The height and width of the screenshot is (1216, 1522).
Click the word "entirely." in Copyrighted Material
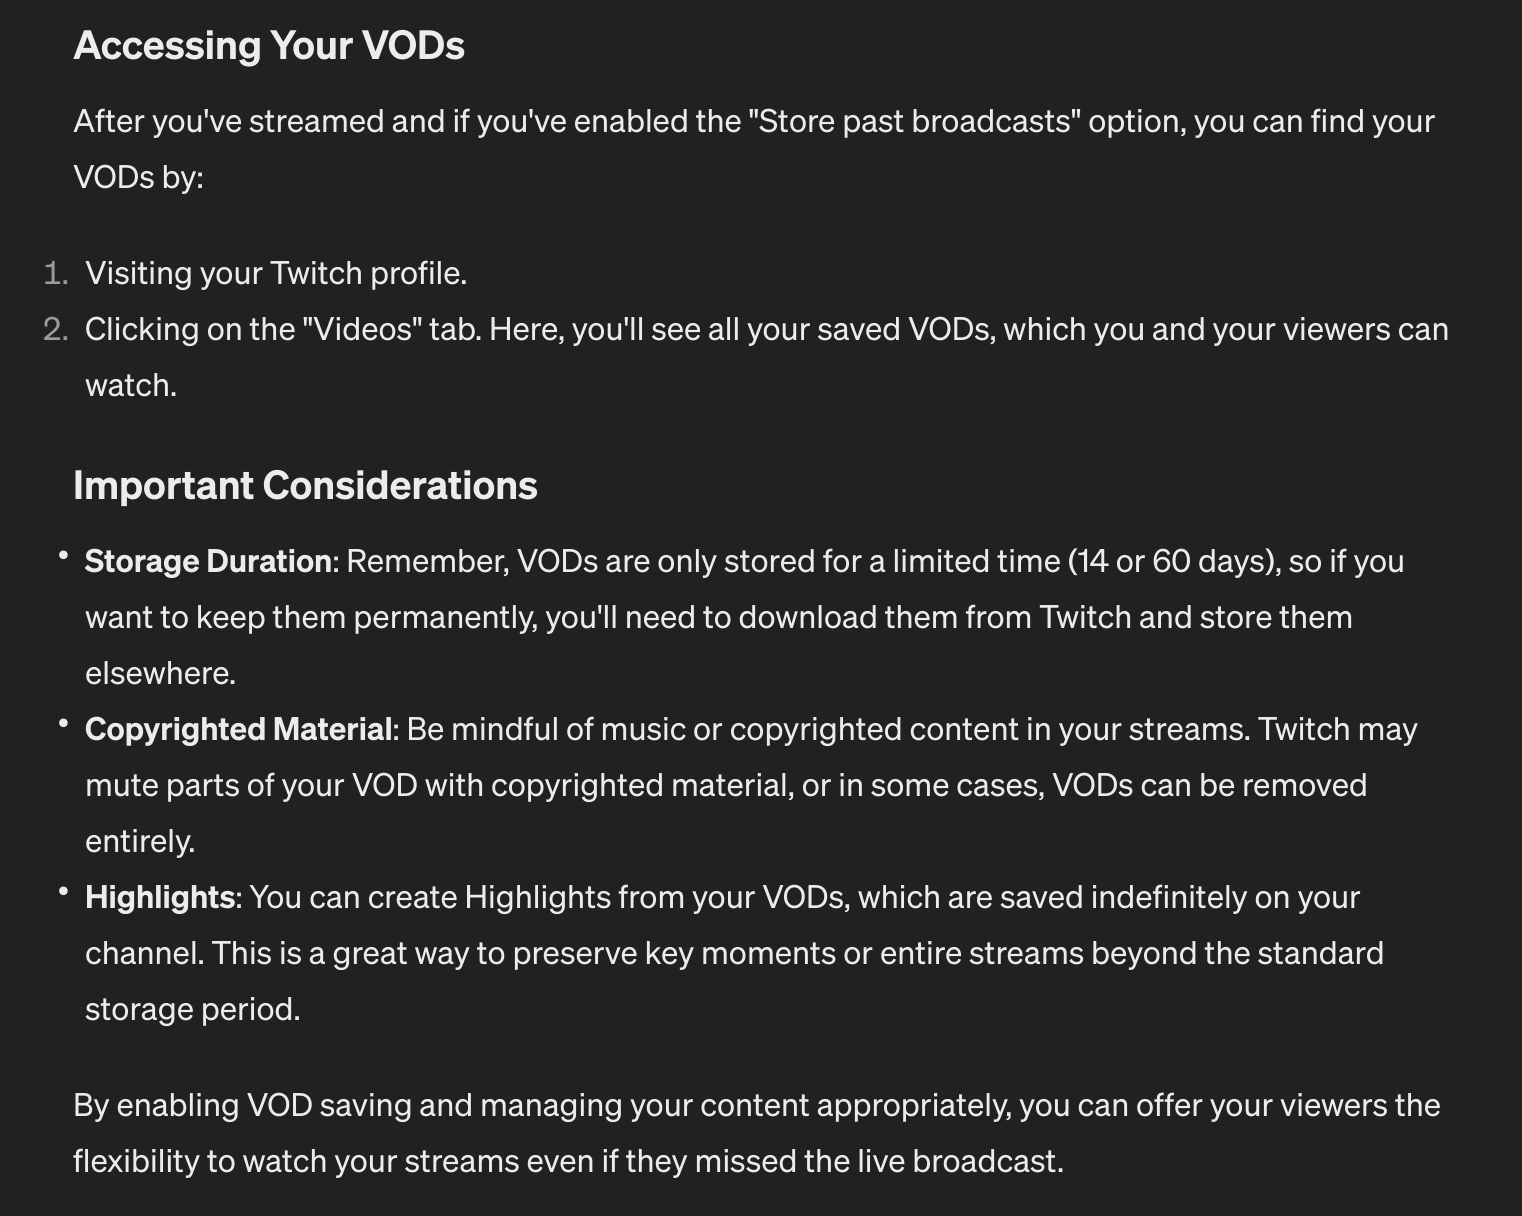[x=140, y=842]
